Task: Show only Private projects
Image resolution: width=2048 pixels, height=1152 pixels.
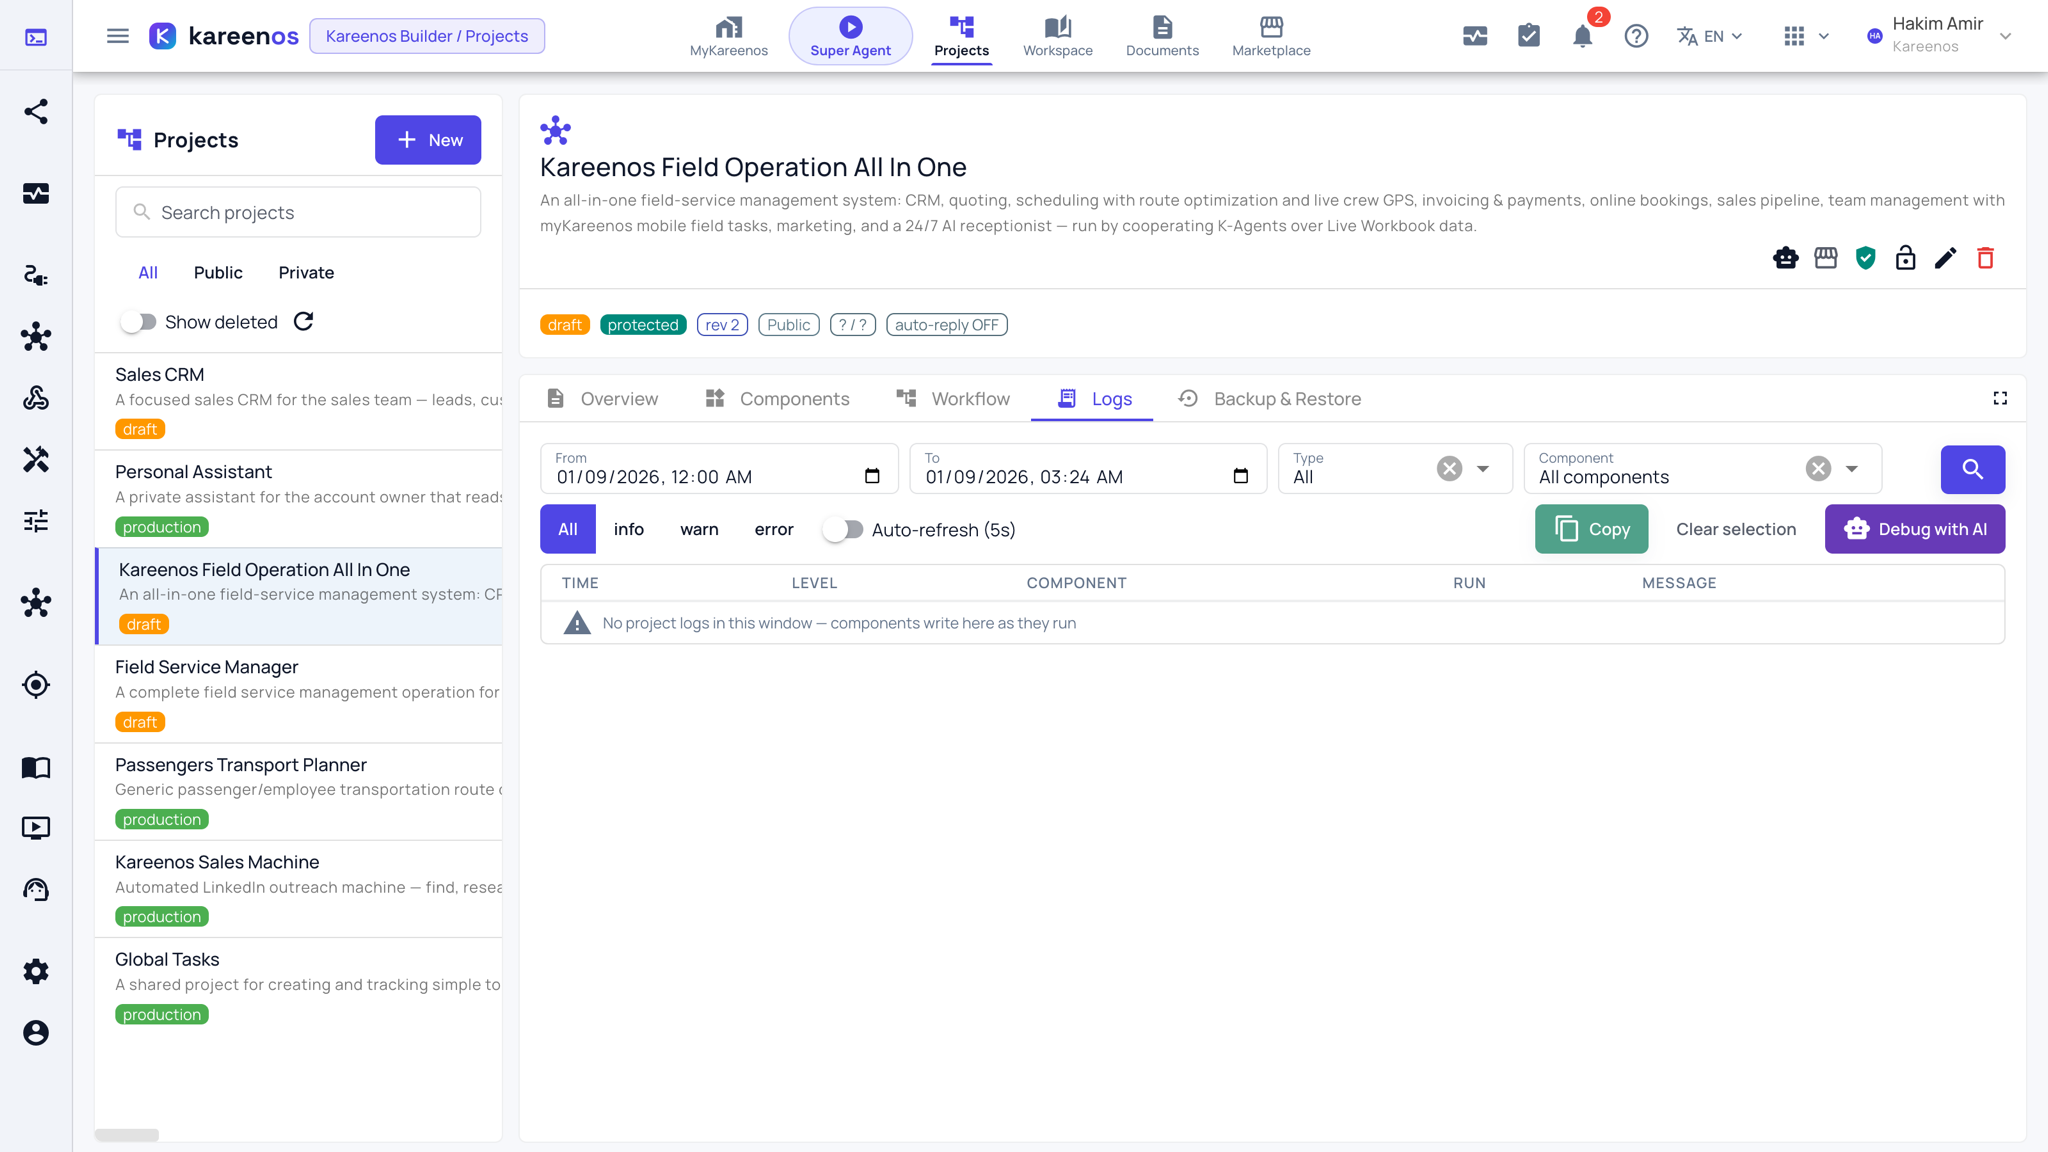Action: [306, 273]
